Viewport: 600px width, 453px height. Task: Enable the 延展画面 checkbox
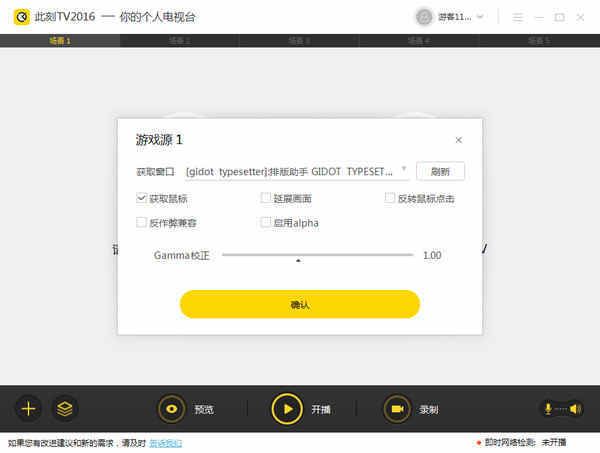pyautogui.click(x=265, y=198)
